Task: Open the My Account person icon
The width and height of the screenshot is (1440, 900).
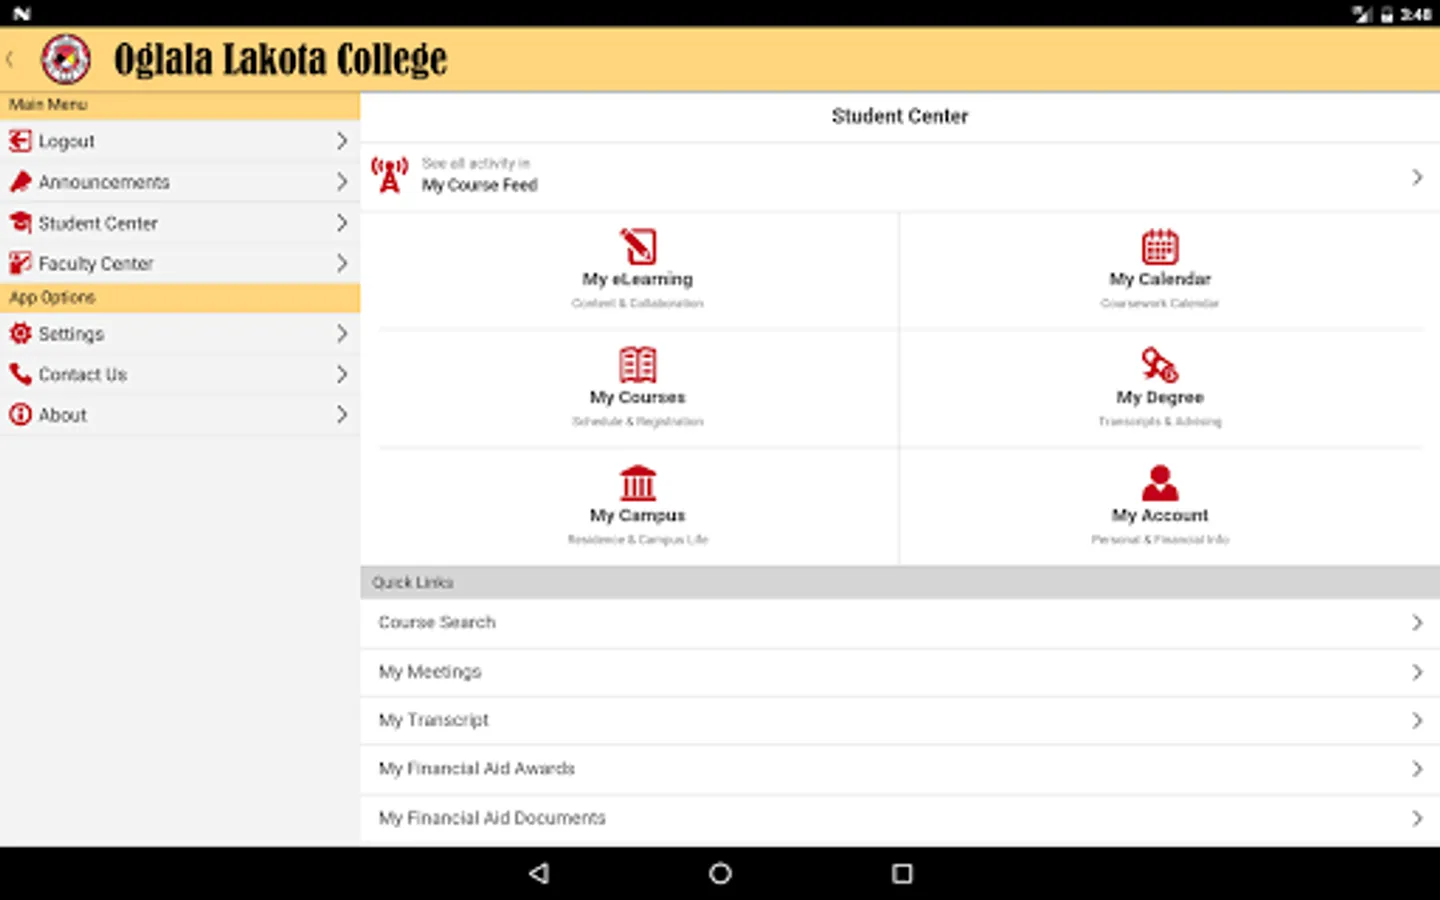Action: click(x=1160, y=482)
